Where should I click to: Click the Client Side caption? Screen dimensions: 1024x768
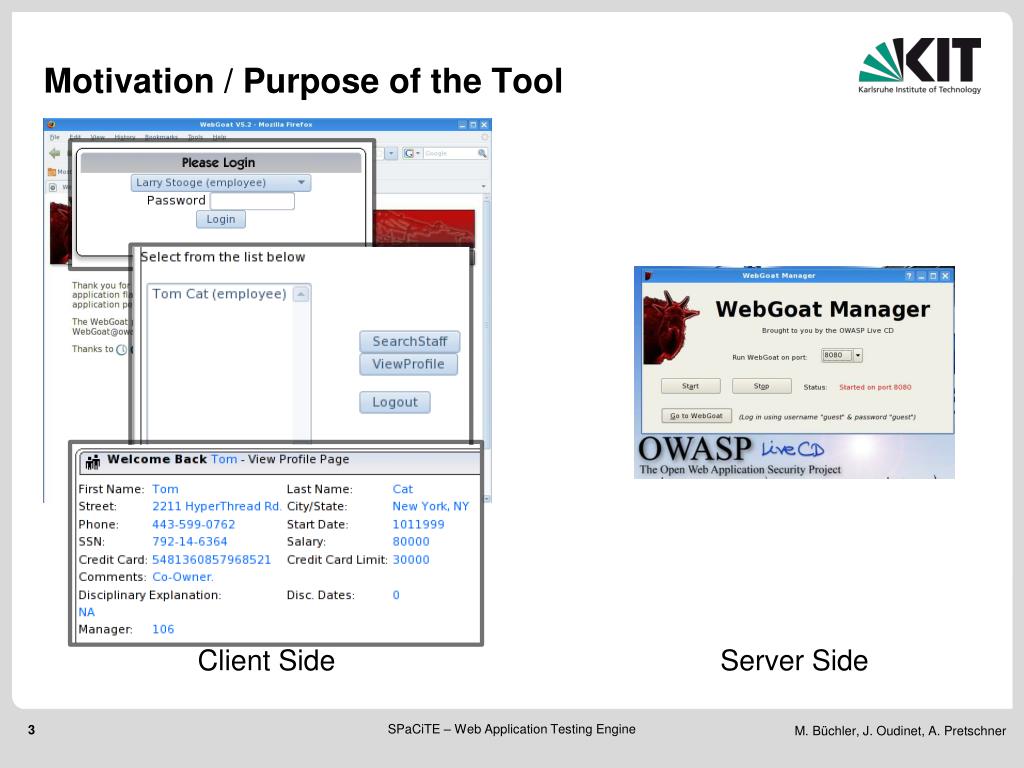tap(266, 661)
